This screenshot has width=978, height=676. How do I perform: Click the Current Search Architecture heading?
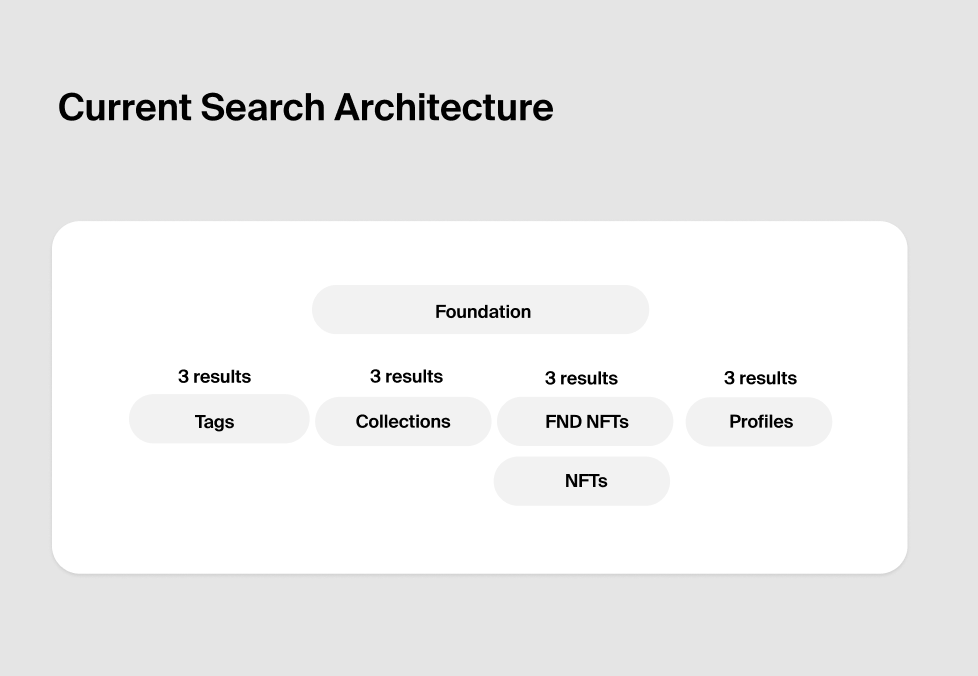click(306, 107)
